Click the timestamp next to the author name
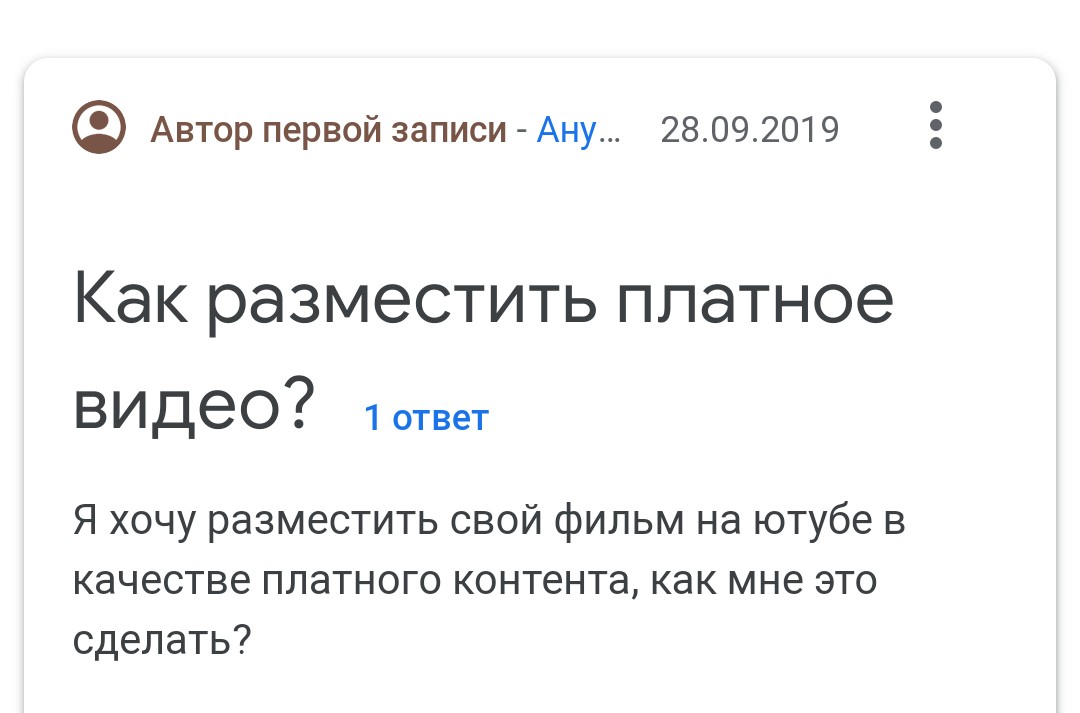The image size is (1080, 713). pos(749,130)
